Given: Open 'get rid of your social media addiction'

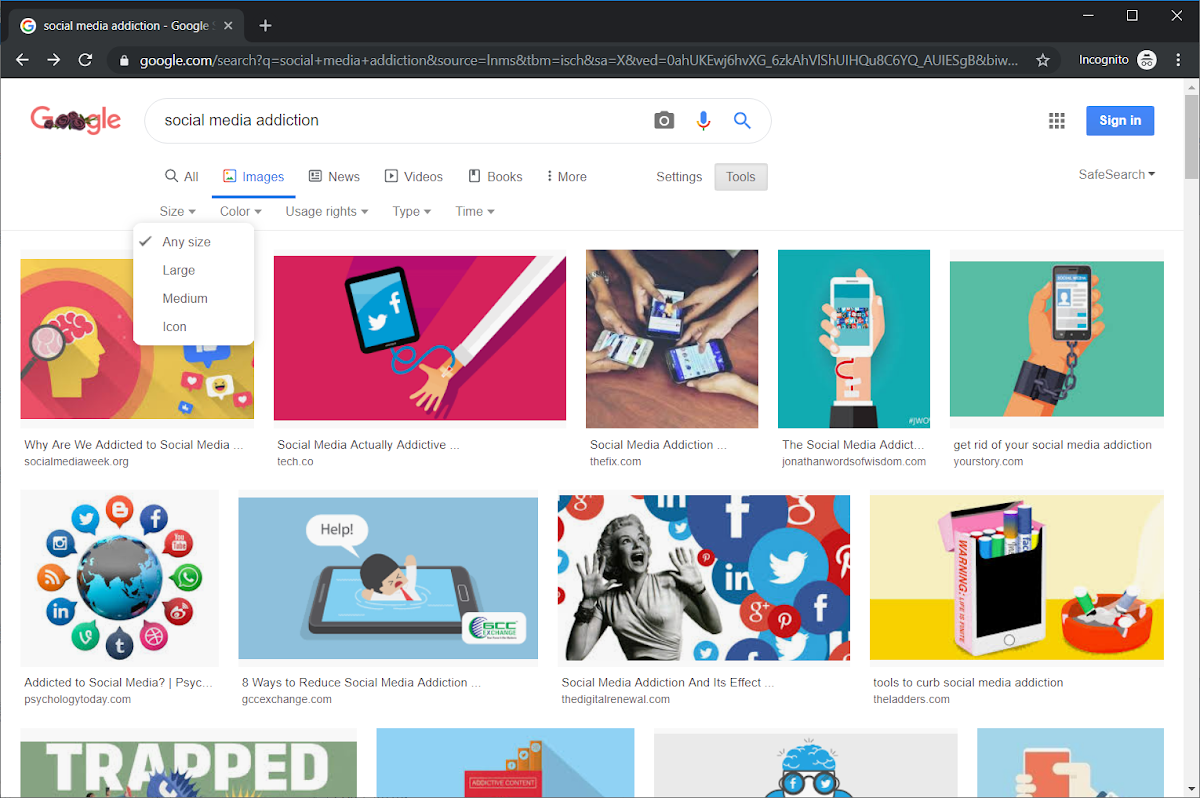Looking at the screenshot, I should (1053, 445).
